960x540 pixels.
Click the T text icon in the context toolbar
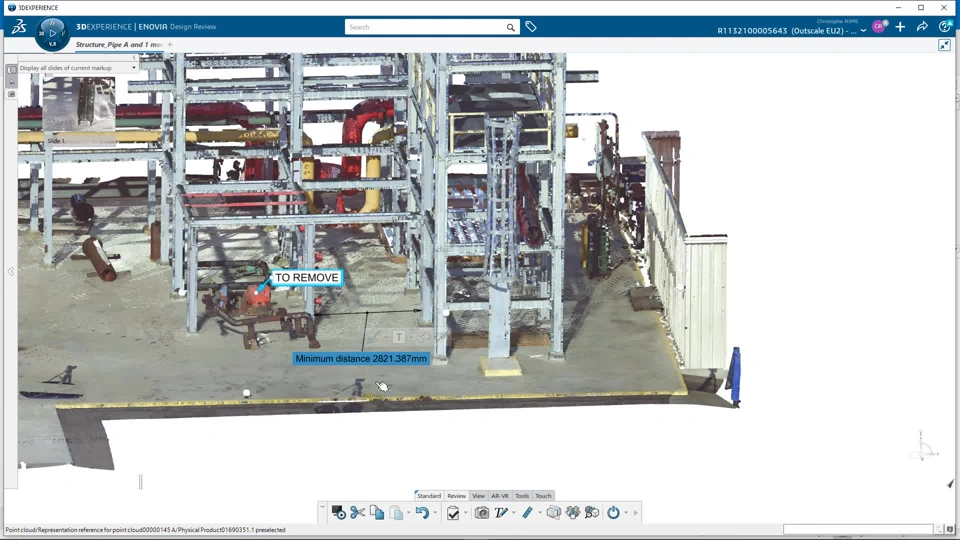coord(399,337)
